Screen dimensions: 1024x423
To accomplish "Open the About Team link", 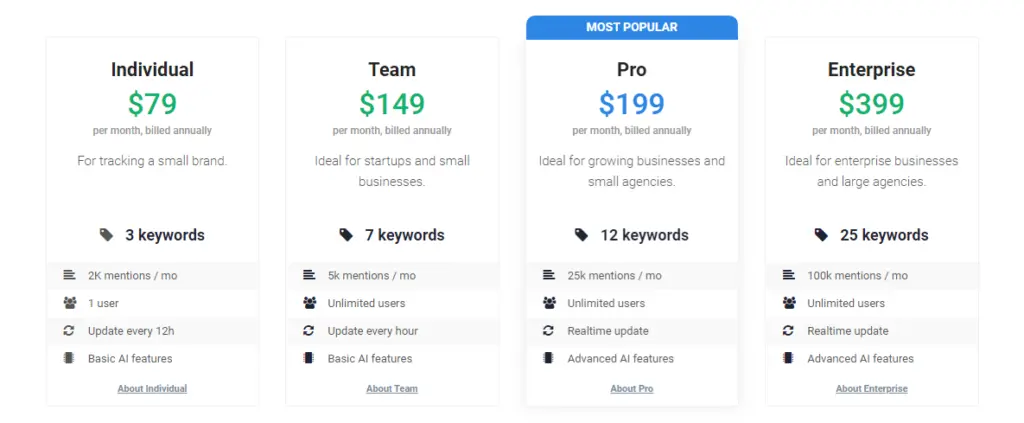I will coord(392,389).
